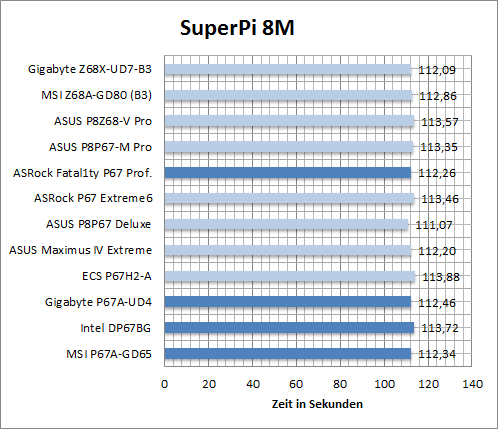Image resolution: width=498 pixels, height=429 pixels.
Task: Click the data value 112,86
Action: pos(438,96)
